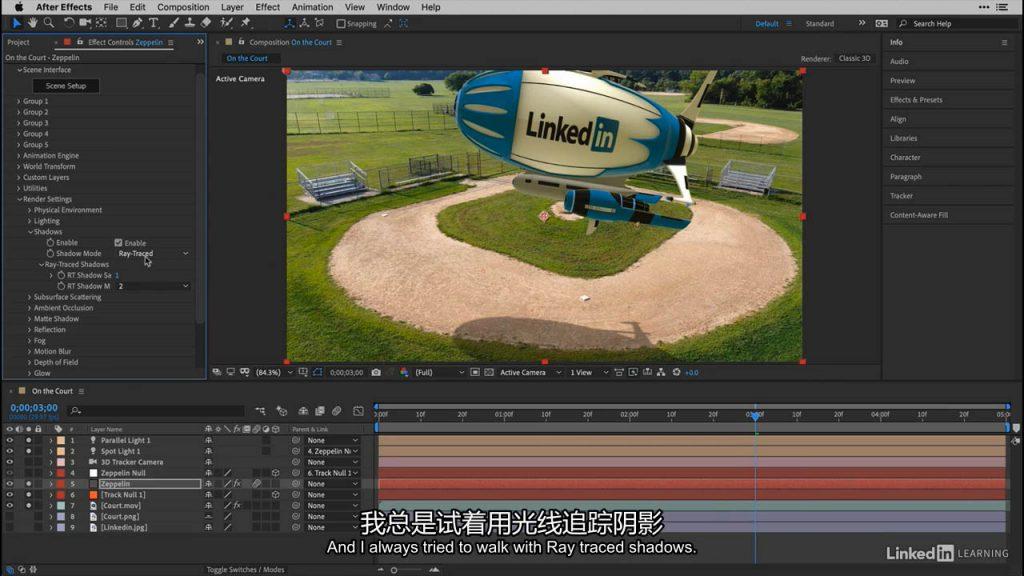Click the Zeppelin layer red label swatch
Image resolution: width=1024 pixels, height=576 pixels.
61,484
